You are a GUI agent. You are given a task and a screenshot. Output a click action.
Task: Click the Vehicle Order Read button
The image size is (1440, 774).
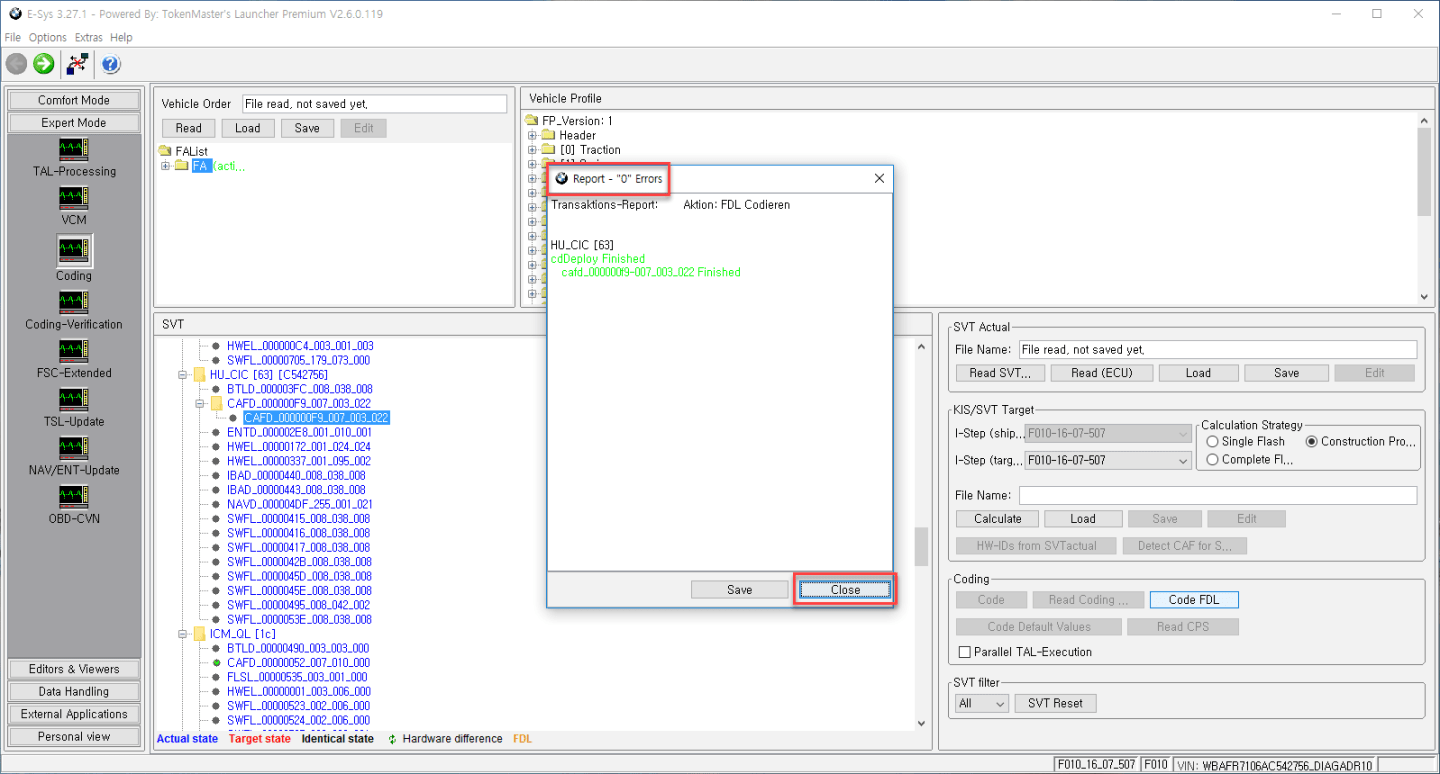(189, 128)
